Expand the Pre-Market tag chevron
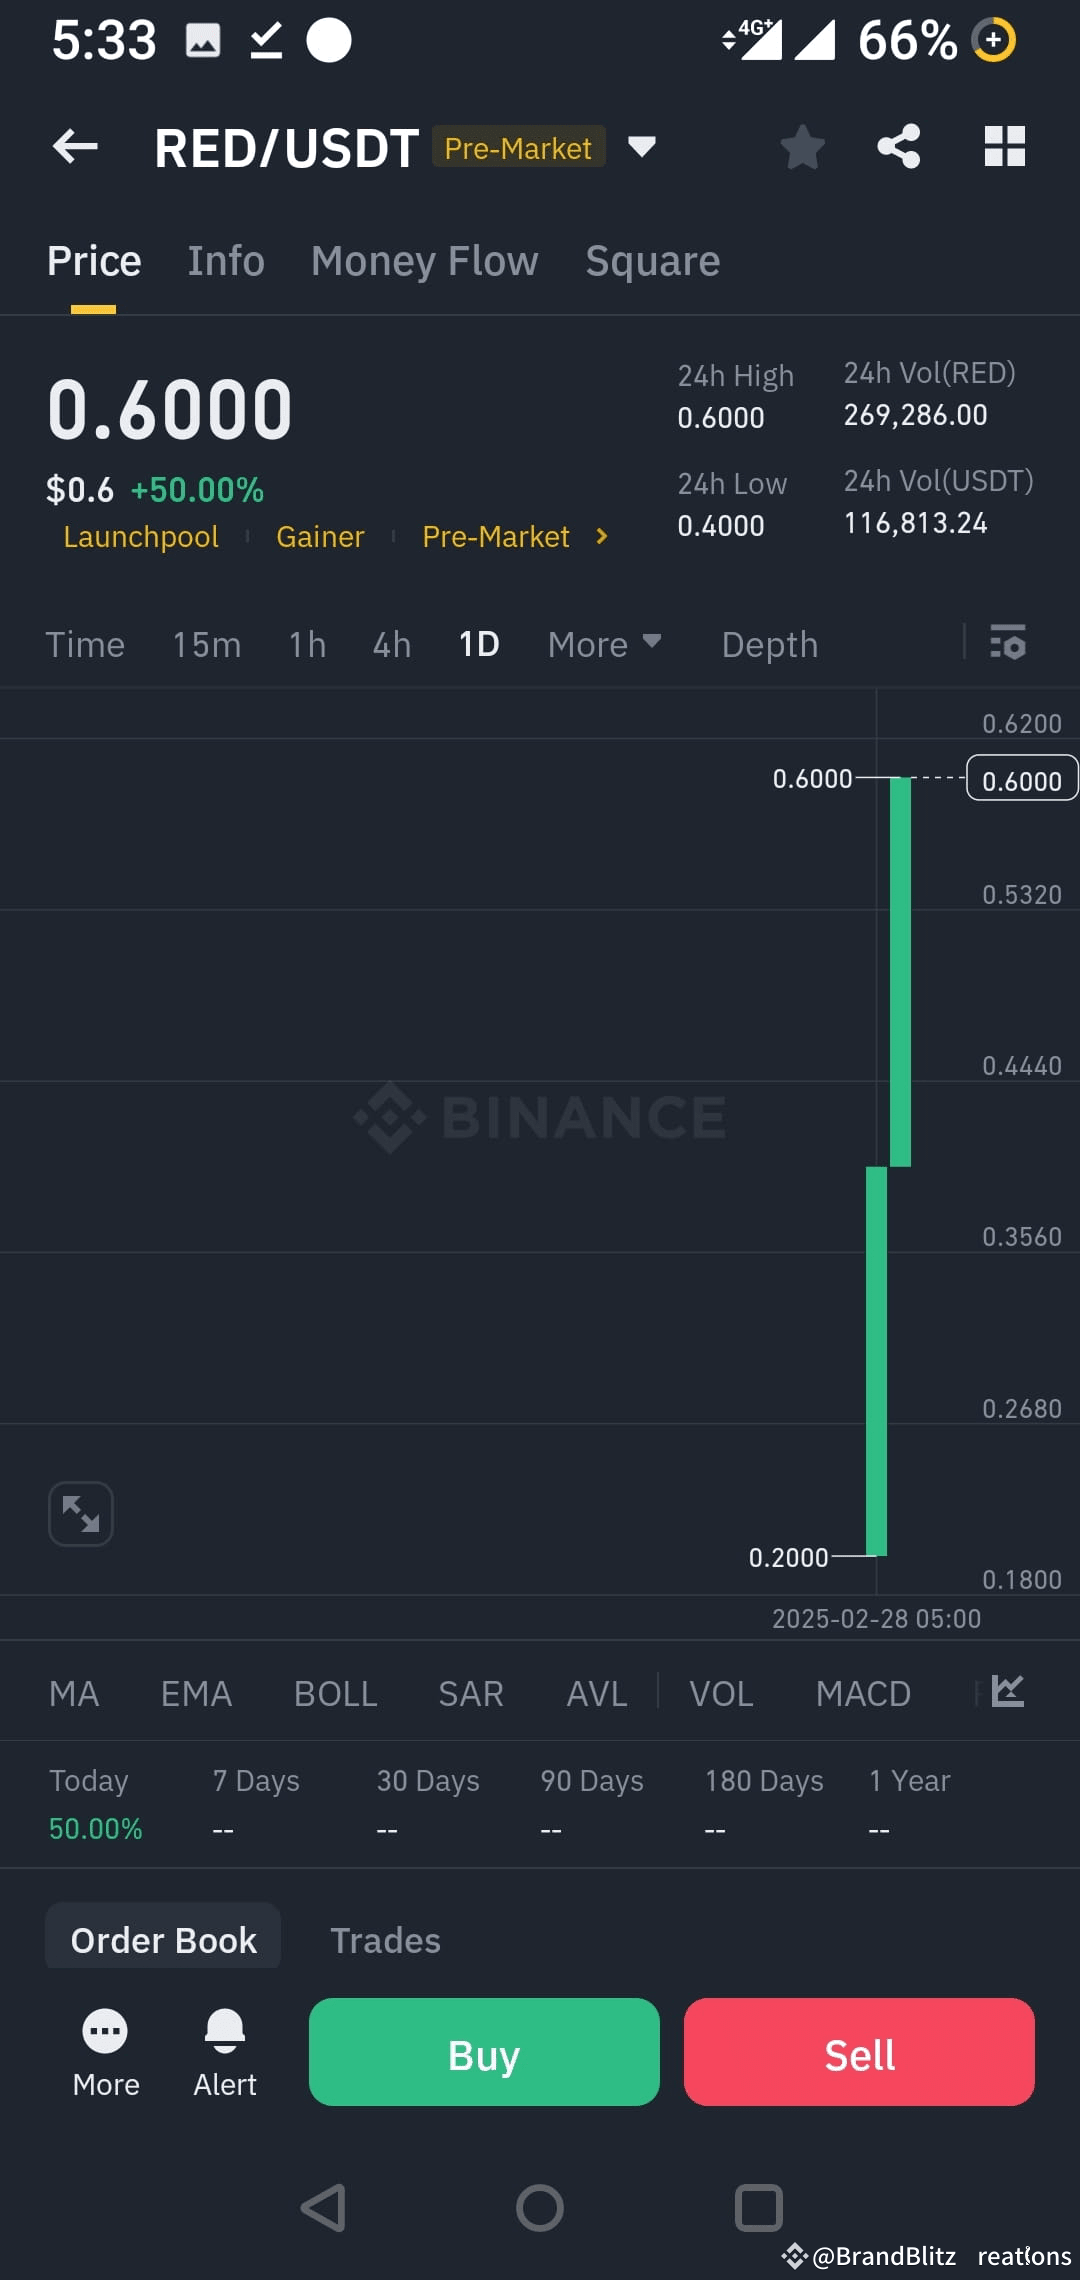The image size is (1080, 2280). coord(601,537)
